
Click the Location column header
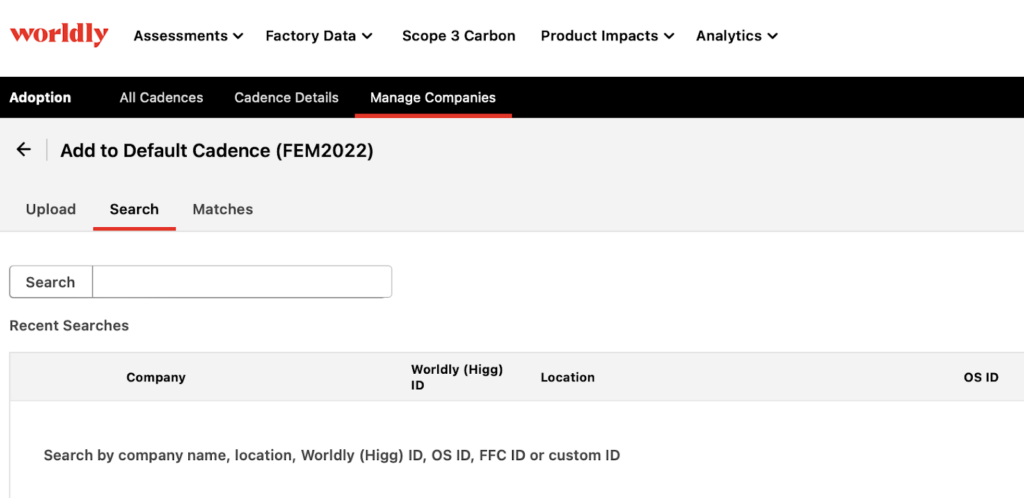pos(568,377)
